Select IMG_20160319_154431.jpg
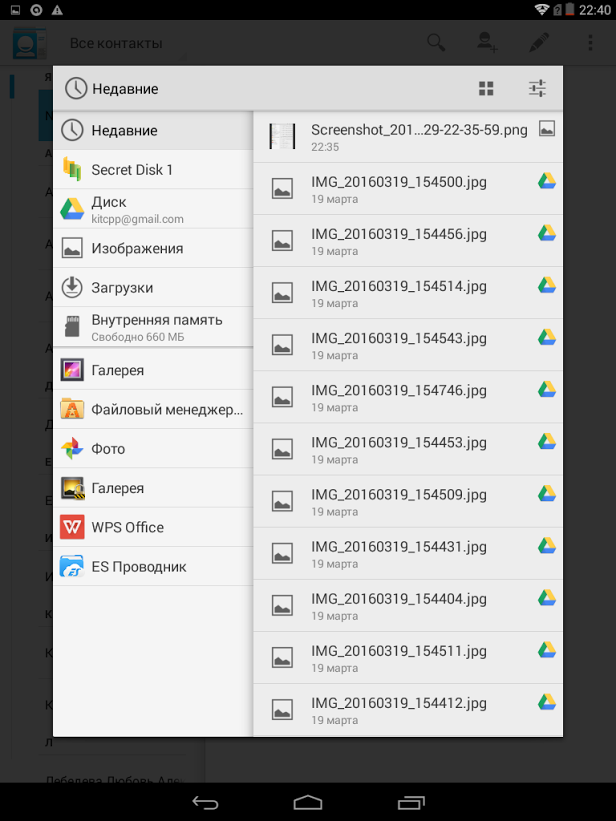Screen dimensions: 616x821 pos(408,553)
